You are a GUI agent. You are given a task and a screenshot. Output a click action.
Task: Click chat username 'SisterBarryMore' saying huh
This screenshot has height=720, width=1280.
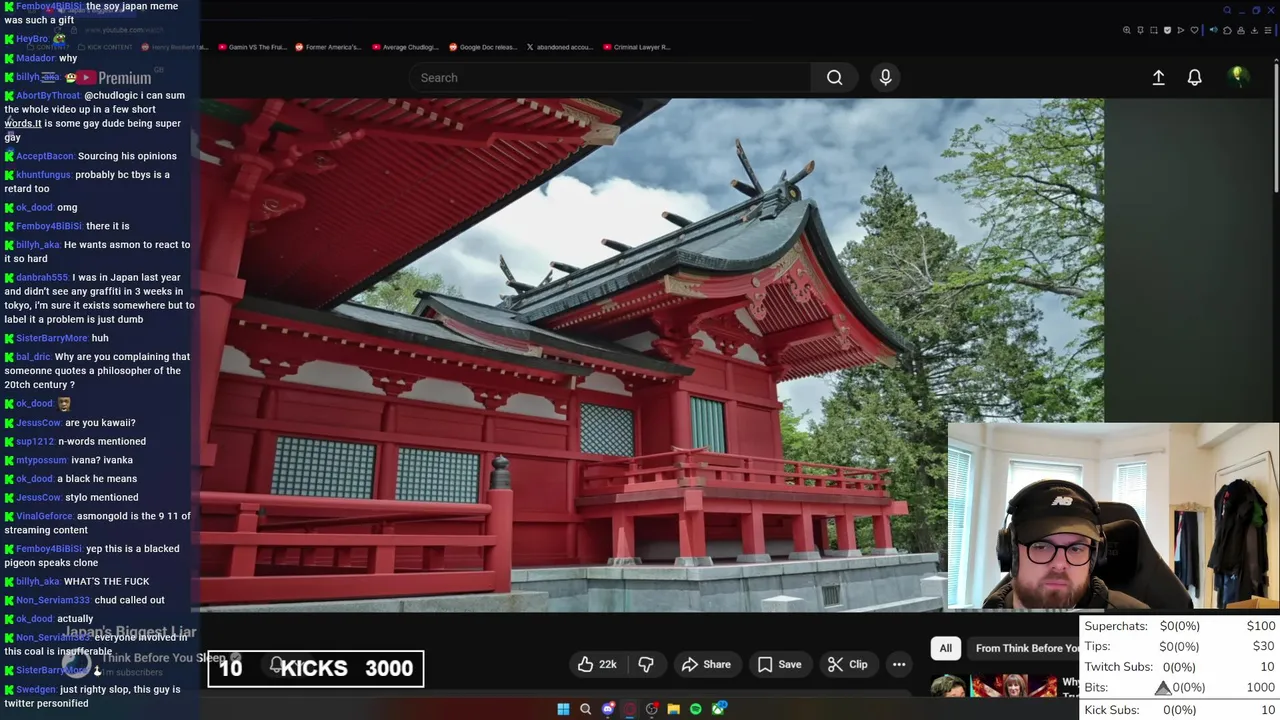point(52,338)
